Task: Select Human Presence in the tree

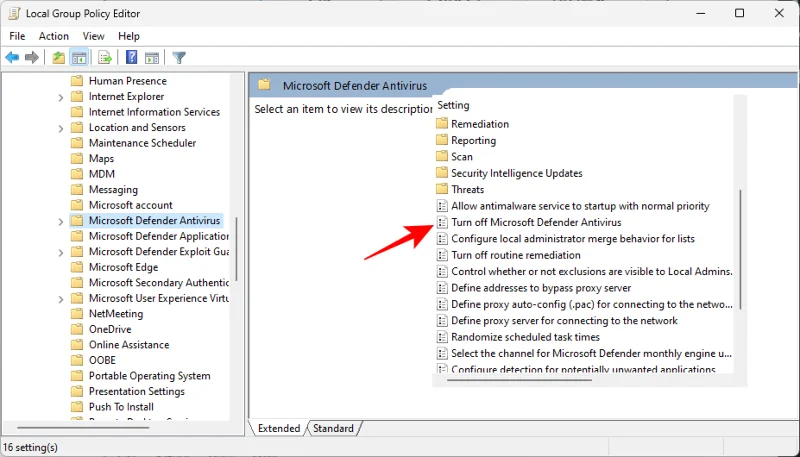Action: (x=128, y=81)
